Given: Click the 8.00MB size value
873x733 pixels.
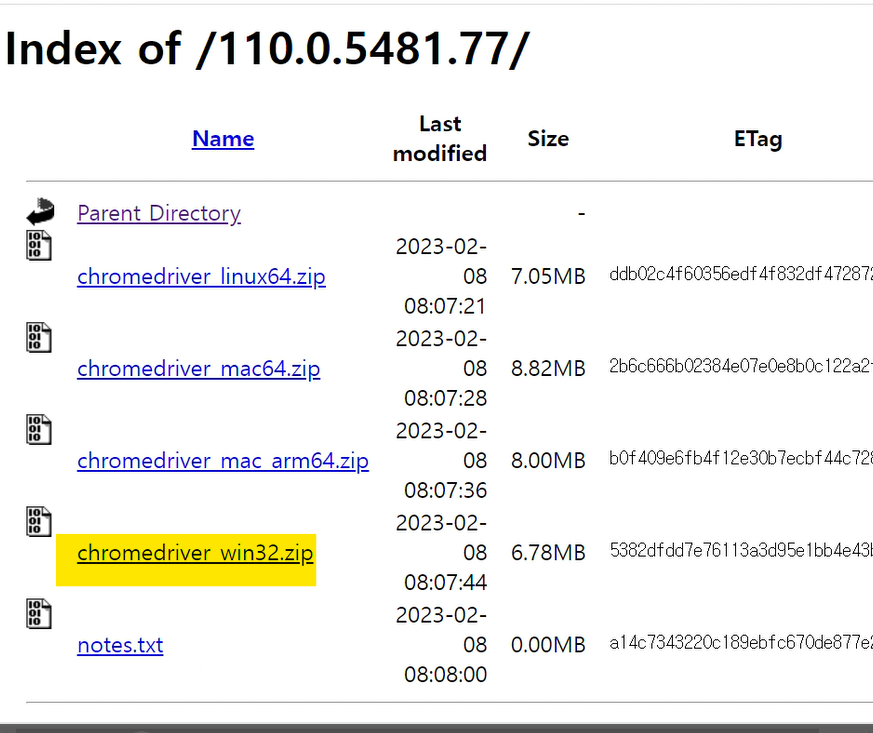Looking at the screenshot, I should 548,460.
